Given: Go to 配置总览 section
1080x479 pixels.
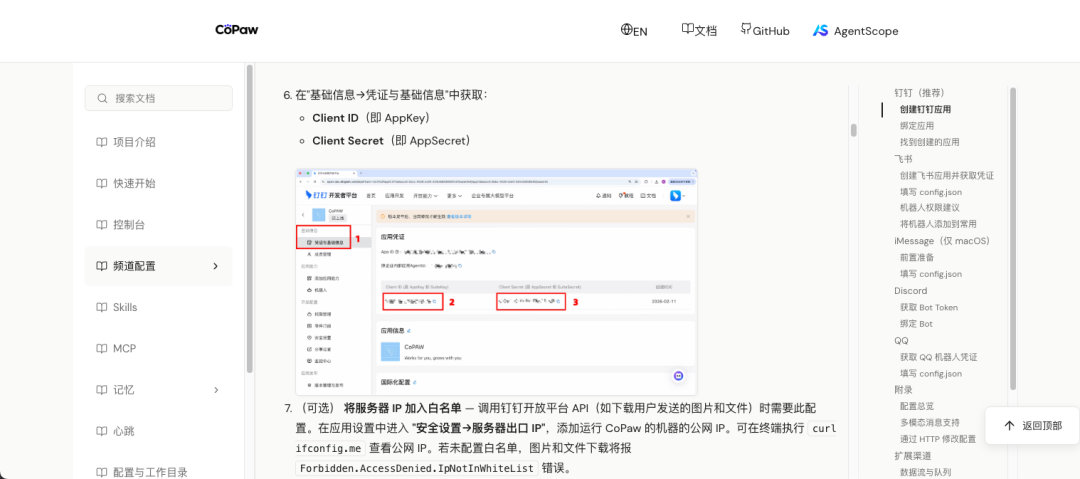Looking at the screenshot, I should 917,406.
